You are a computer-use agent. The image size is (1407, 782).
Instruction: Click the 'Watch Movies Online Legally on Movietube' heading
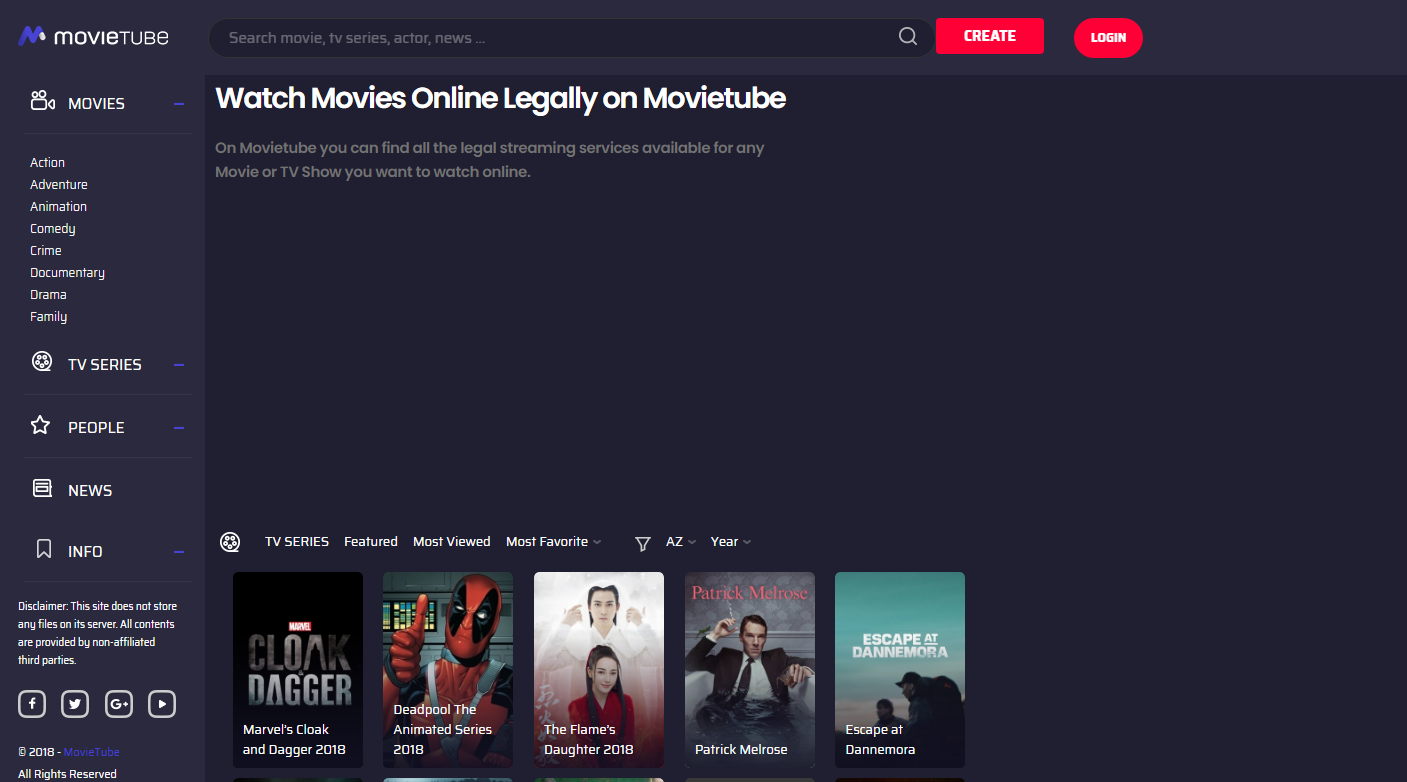click(500, 98)
